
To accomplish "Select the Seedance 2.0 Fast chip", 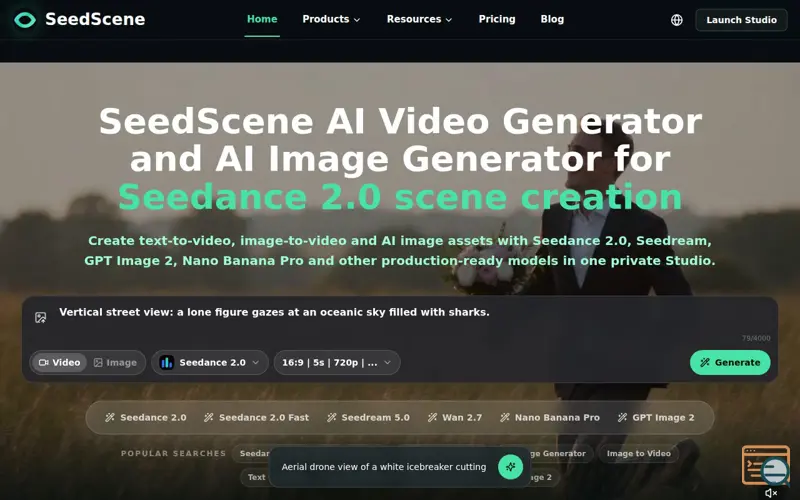I will coord(257,417).
